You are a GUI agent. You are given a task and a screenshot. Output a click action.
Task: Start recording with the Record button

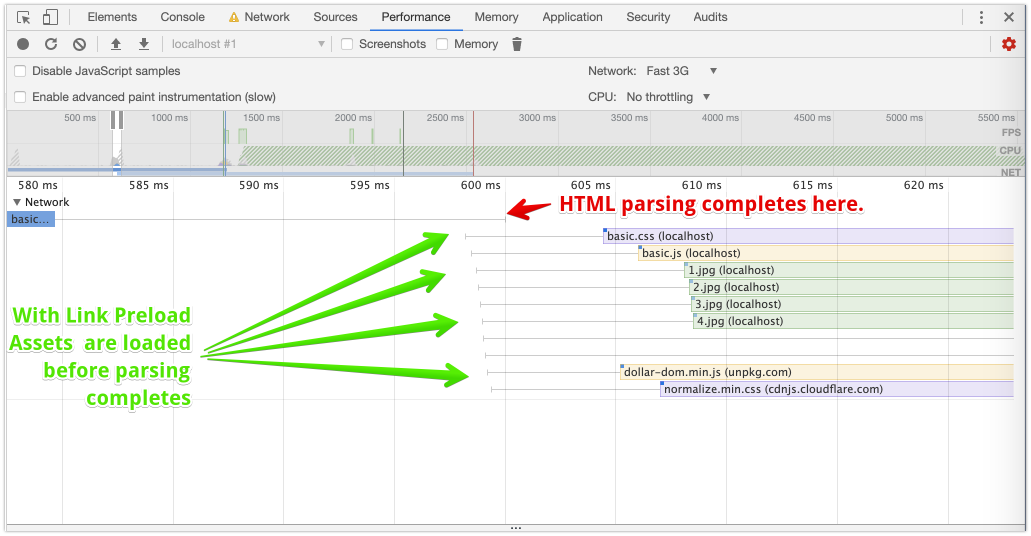pos(23,44)
